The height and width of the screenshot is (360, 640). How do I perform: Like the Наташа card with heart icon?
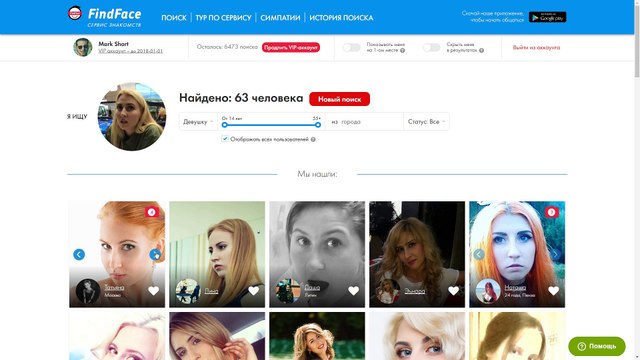click(x=553, y=291)
